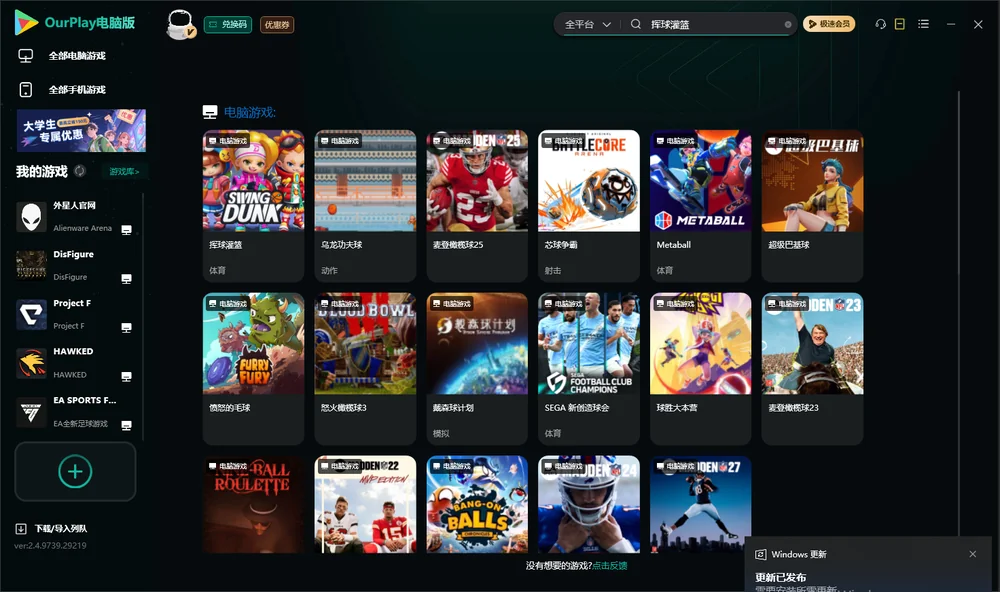
Task: Open the Madden 22 MVP Edition card
Action: coord(365,504)
